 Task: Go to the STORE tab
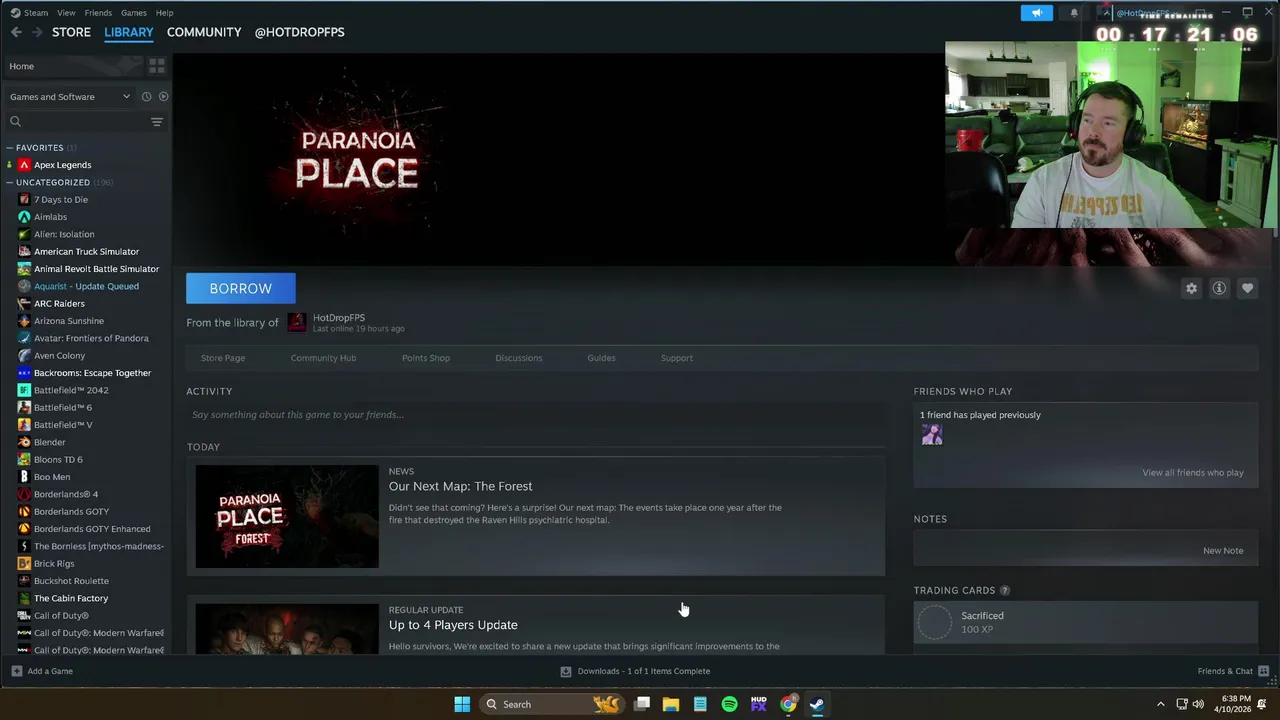71,32
